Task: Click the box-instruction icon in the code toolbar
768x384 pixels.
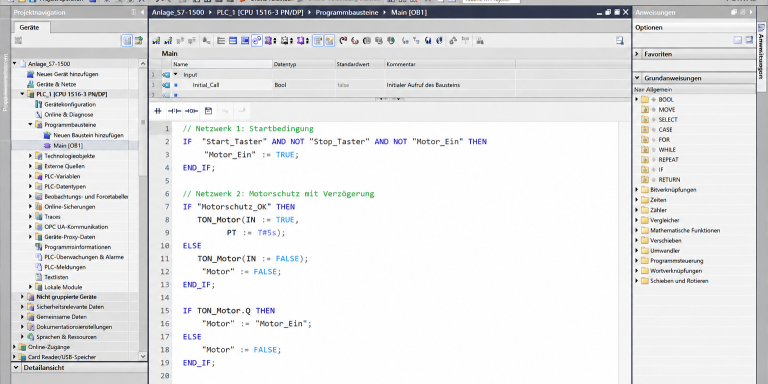Action: tap(192, 111)
